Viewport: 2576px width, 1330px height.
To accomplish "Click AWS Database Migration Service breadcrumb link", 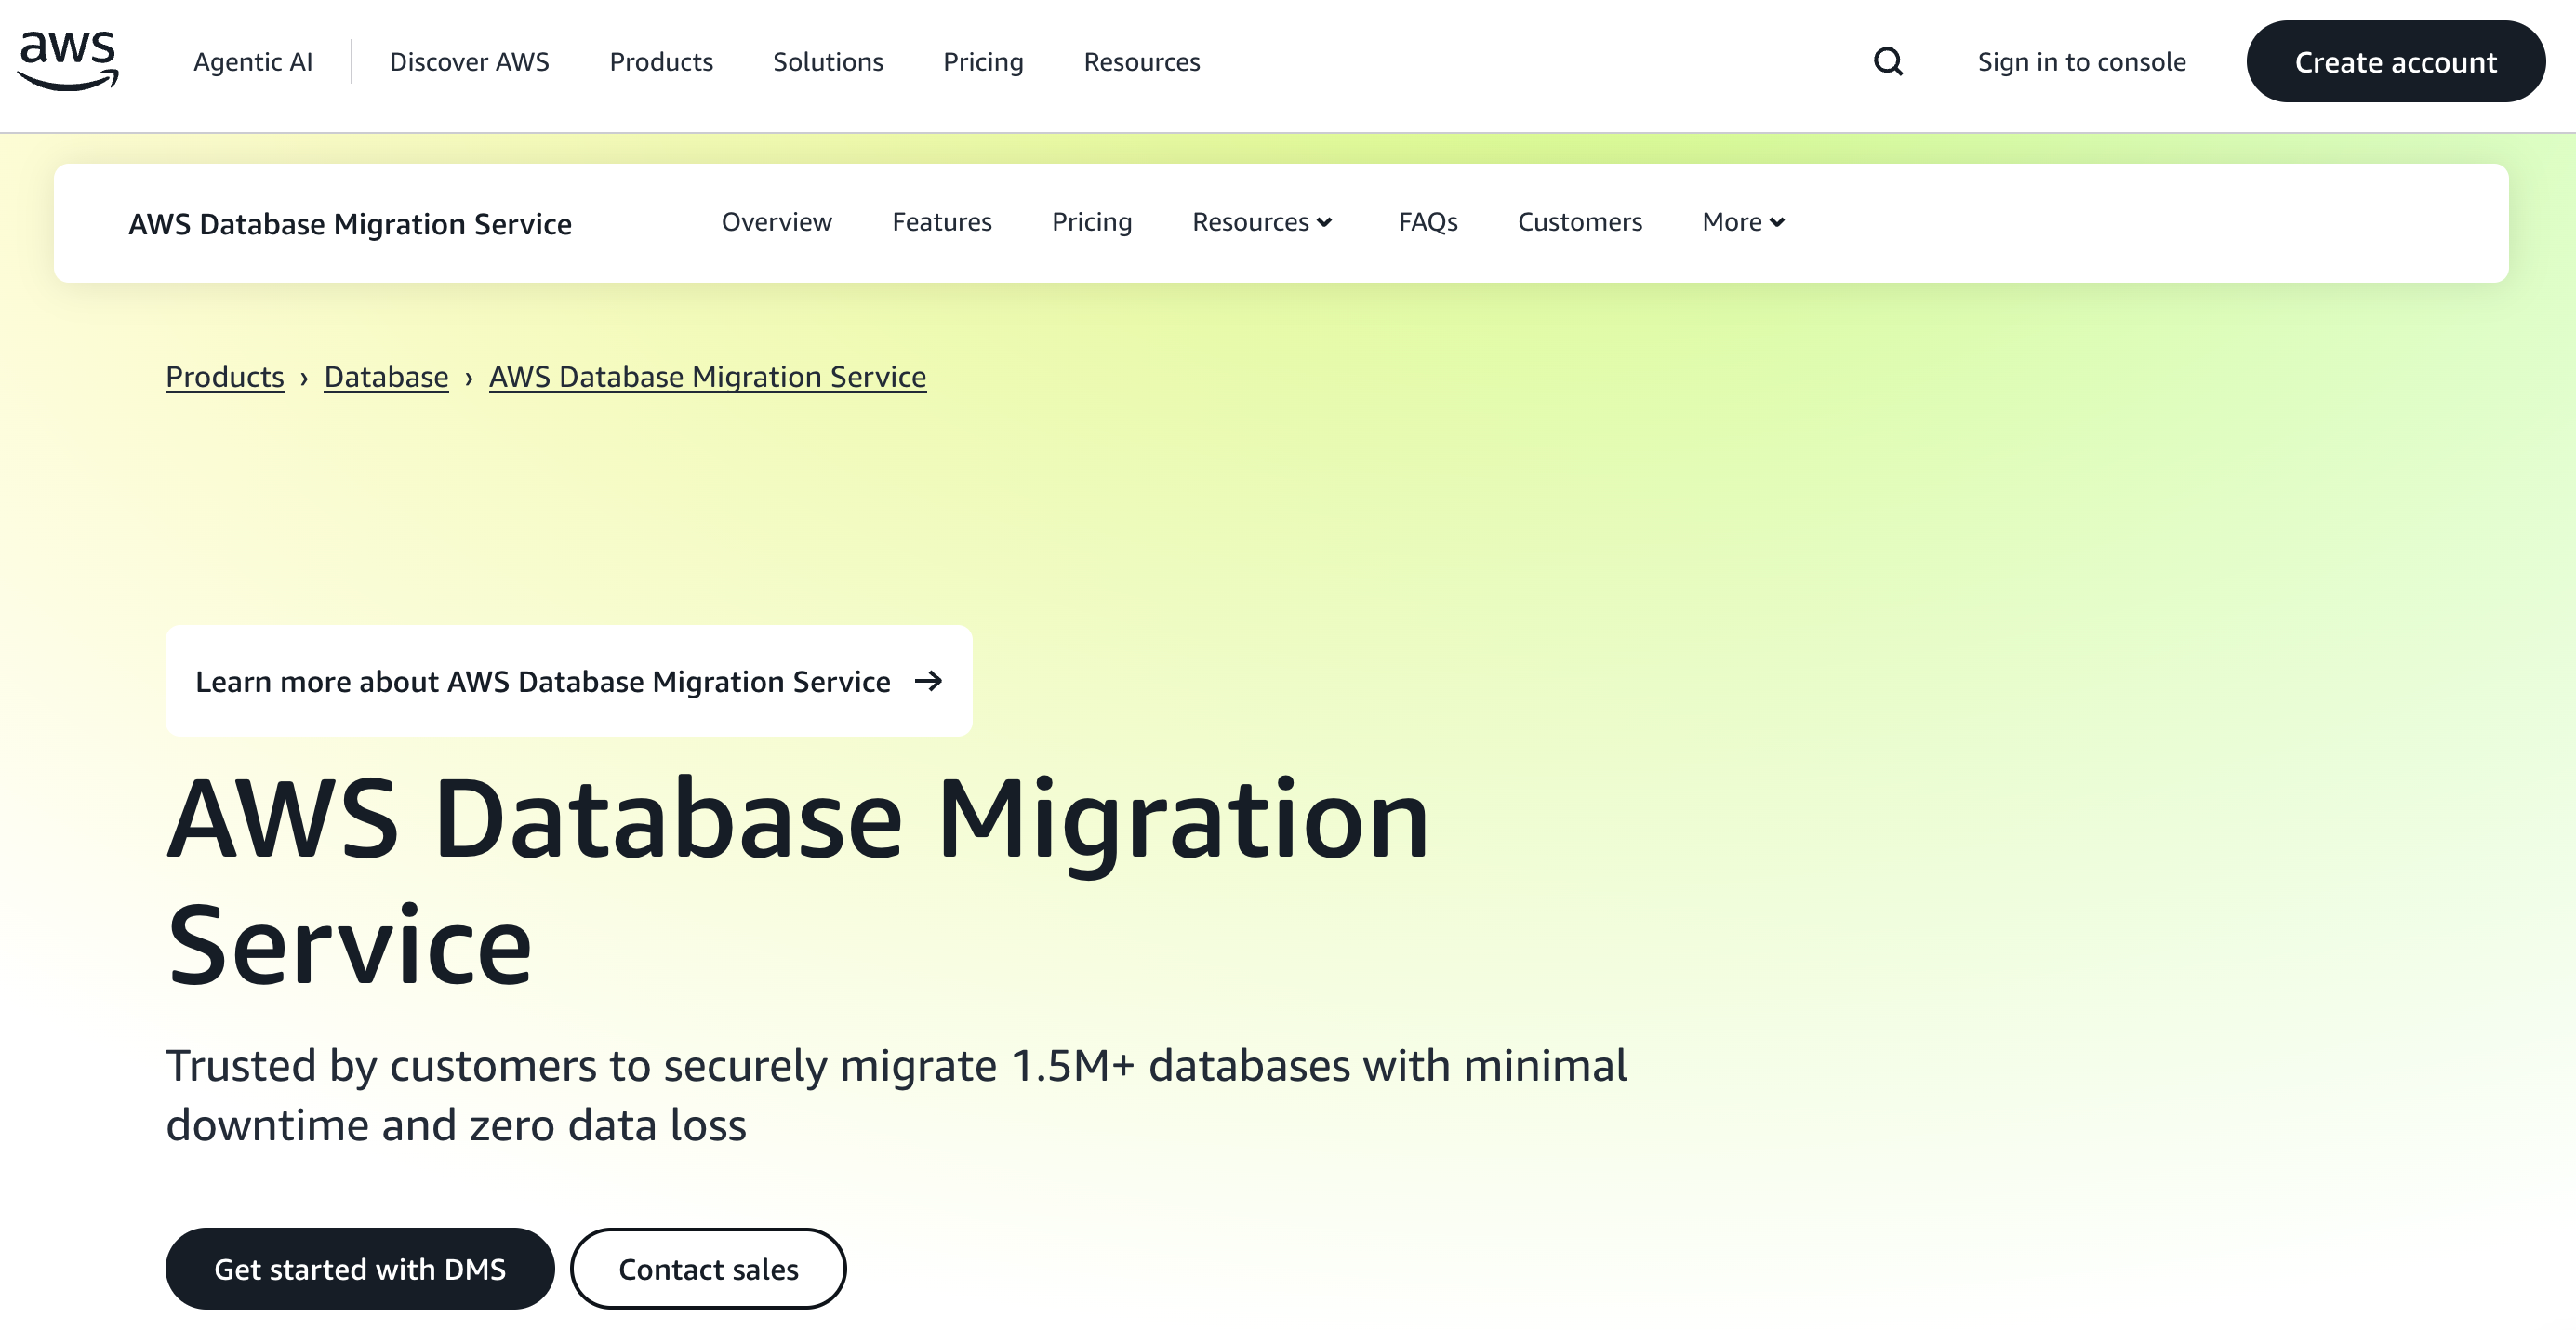I will (708, 377).
